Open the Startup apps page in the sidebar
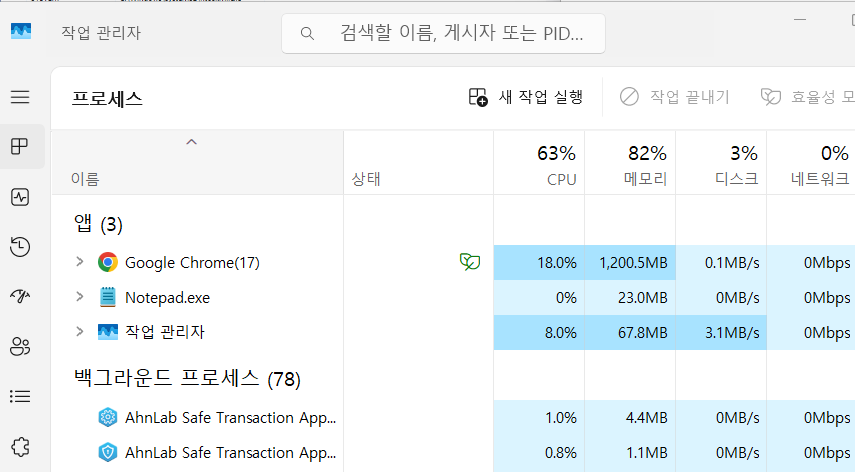This screenshot has height=472, width=855. point(20,296)
